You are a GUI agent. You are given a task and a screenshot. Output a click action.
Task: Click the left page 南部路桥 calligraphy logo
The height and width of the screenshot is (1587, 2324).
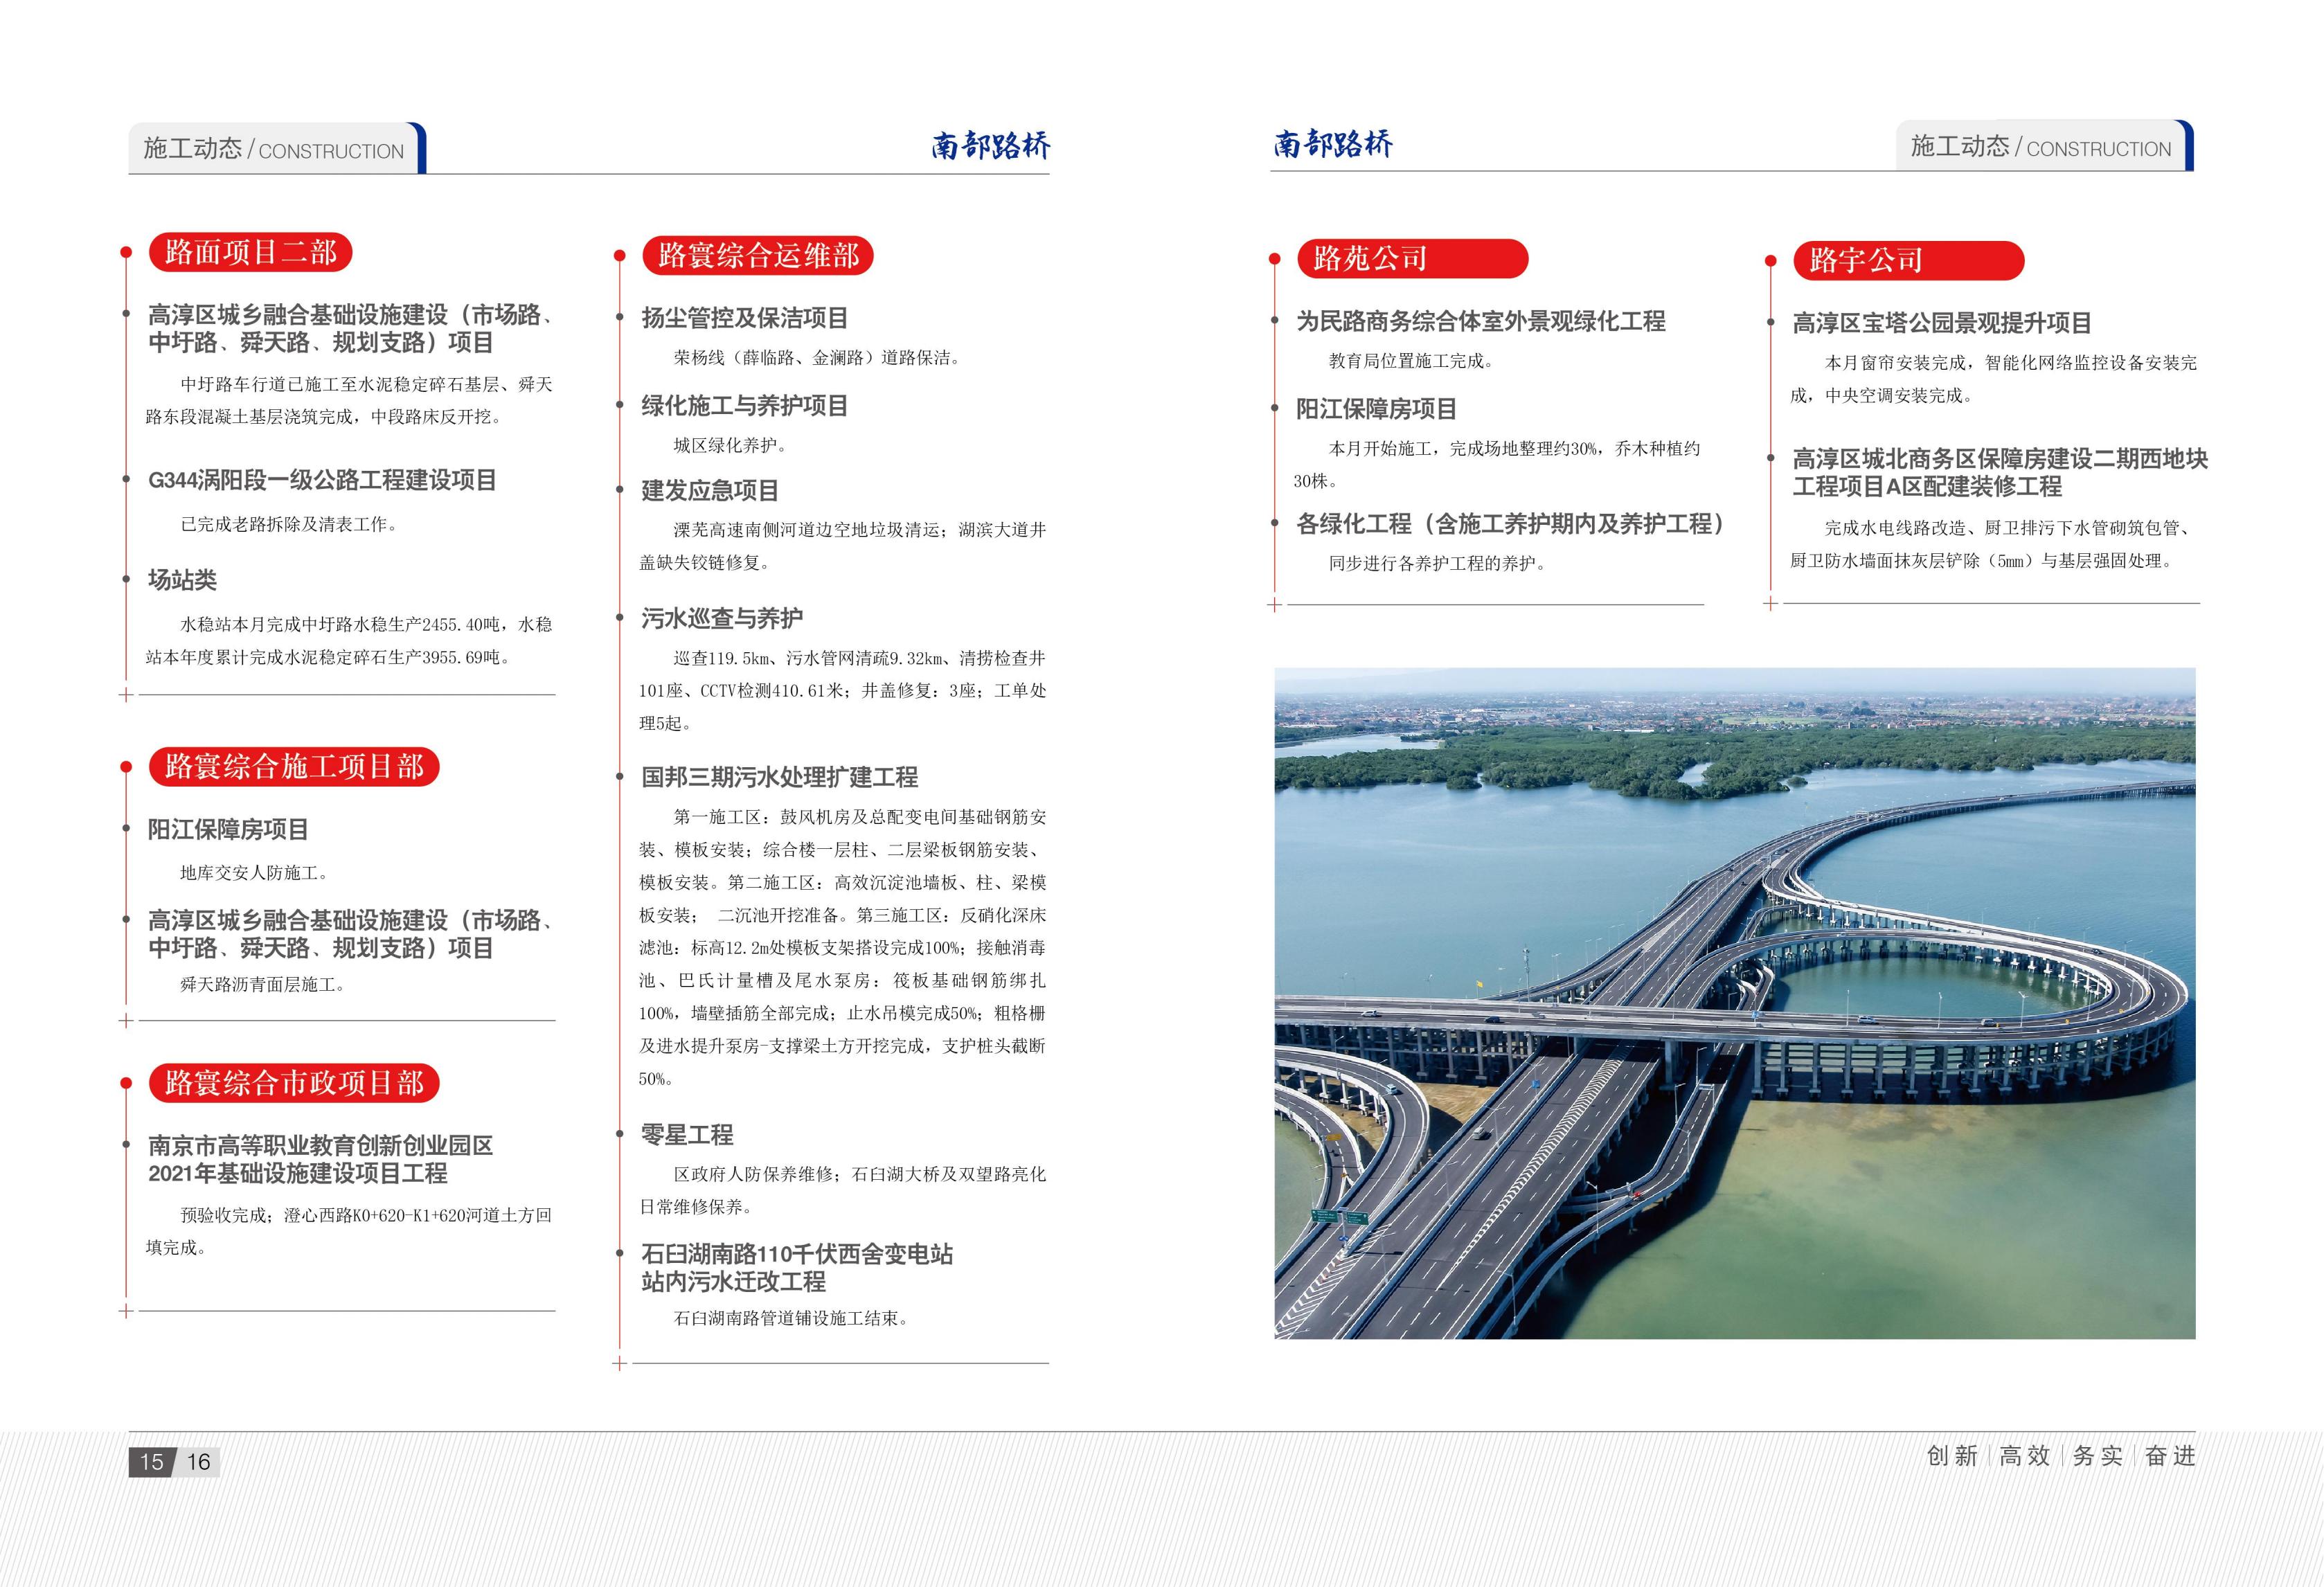pos(990,146)
